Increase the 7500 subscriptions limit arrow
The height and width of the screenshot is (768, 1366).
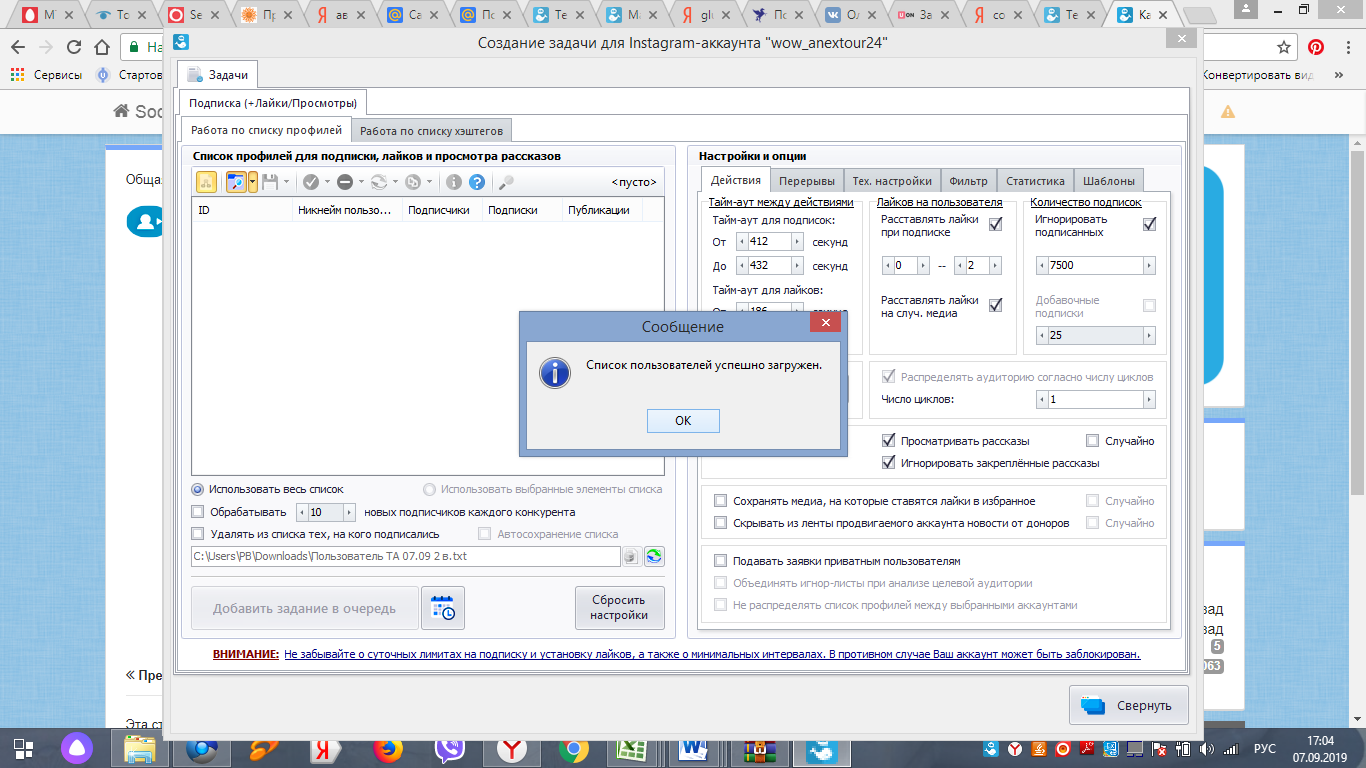coord(1149,266)
